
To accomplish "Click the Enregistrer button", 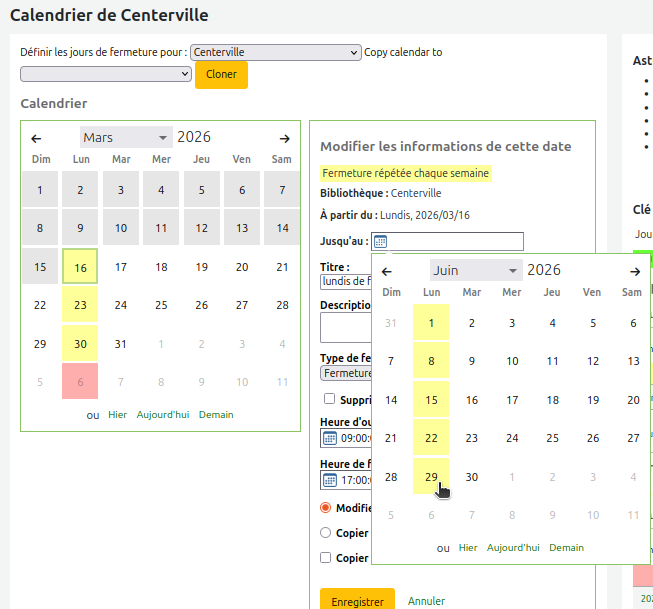I will tap(357, 600).
